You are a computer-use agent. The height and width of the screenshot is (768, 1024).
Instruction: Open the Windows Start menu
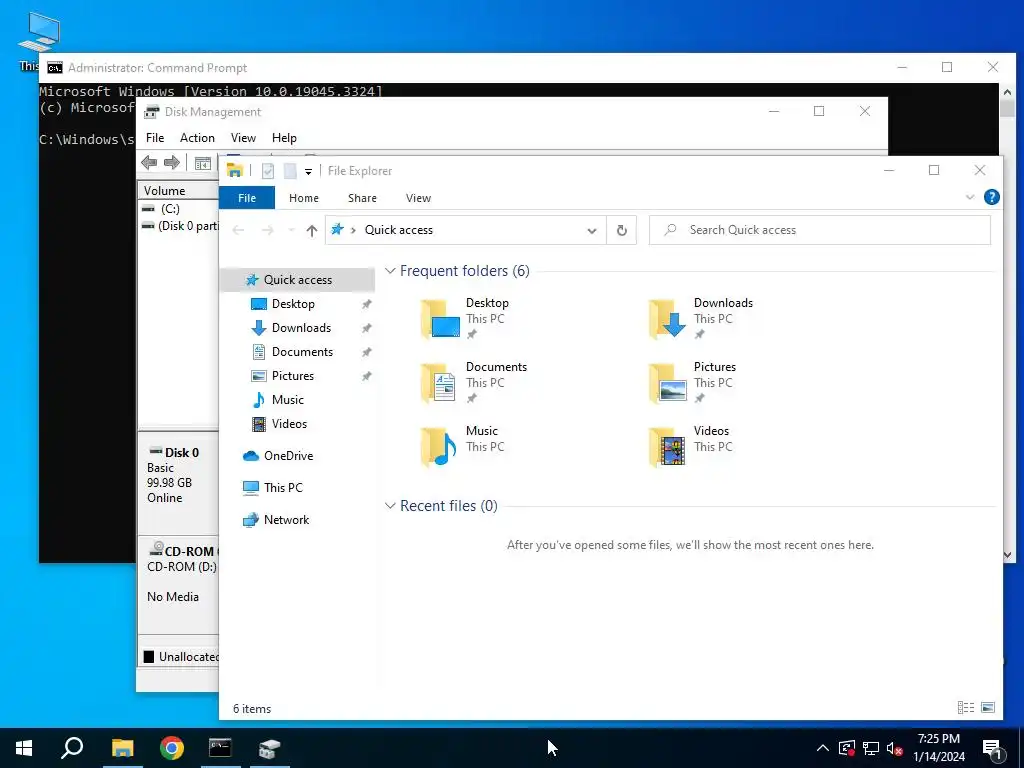pos(24,748)
